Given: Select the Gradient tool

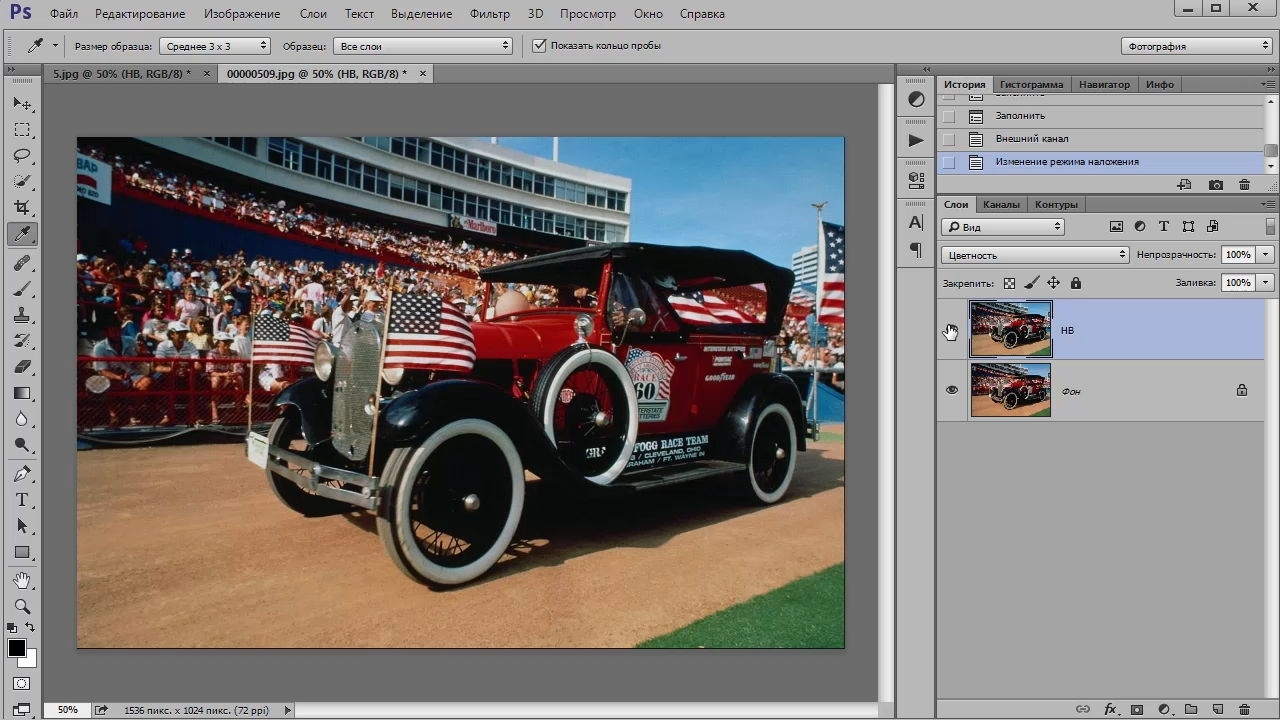Looking at the screenshot, I should coord(22,393).
